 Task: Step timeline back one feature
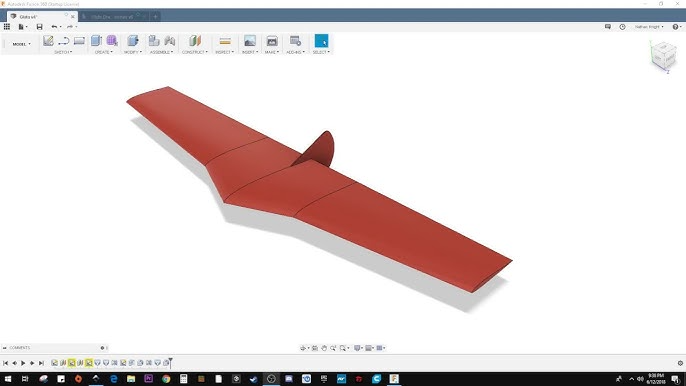(x=14, y=363)
